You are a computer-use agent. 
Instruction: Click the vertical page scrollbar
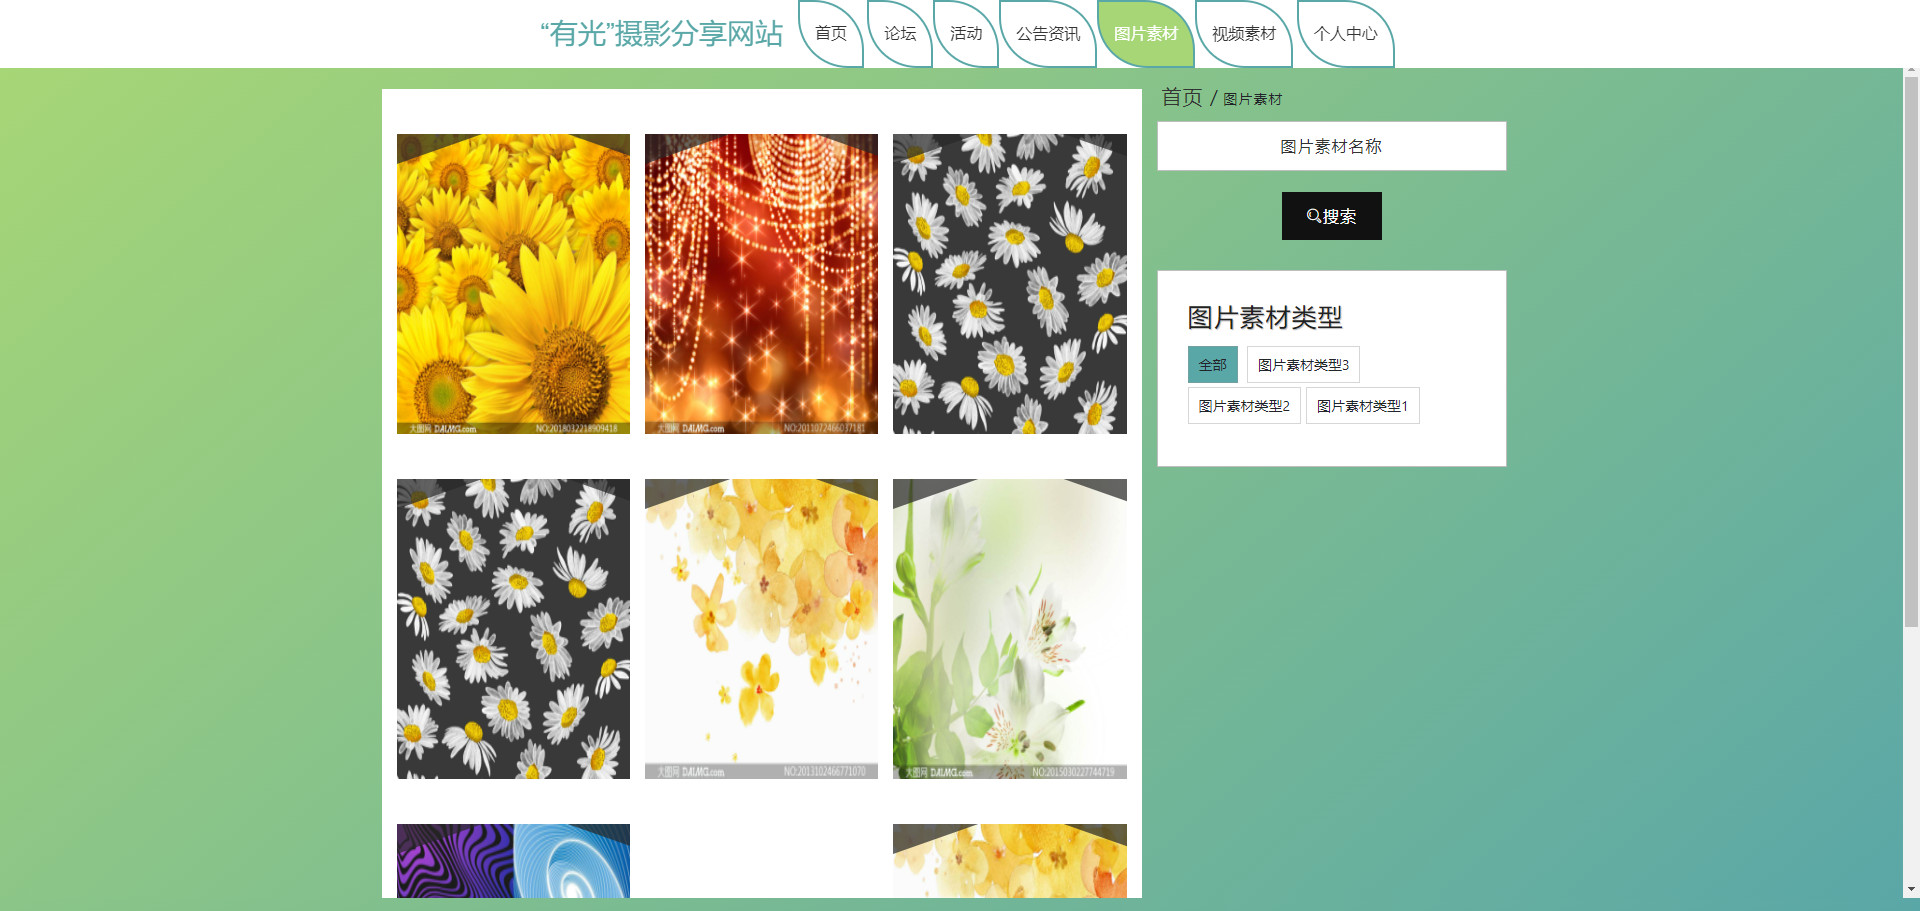(x=1911, y=352)
